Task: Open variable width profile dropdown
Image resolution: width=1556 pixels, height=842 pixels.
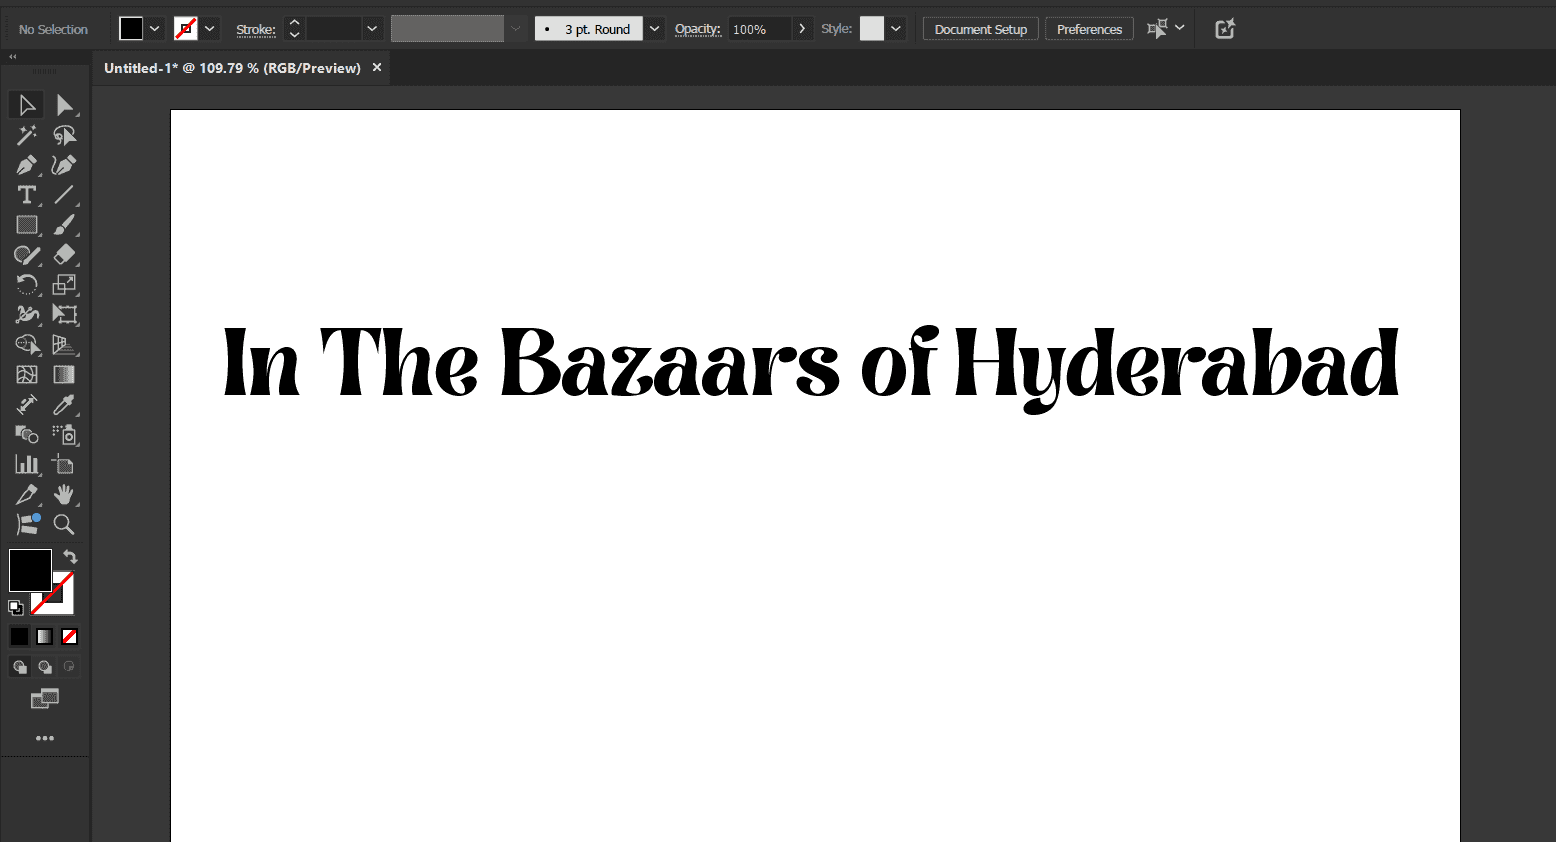Action: (x=516, y=29)
